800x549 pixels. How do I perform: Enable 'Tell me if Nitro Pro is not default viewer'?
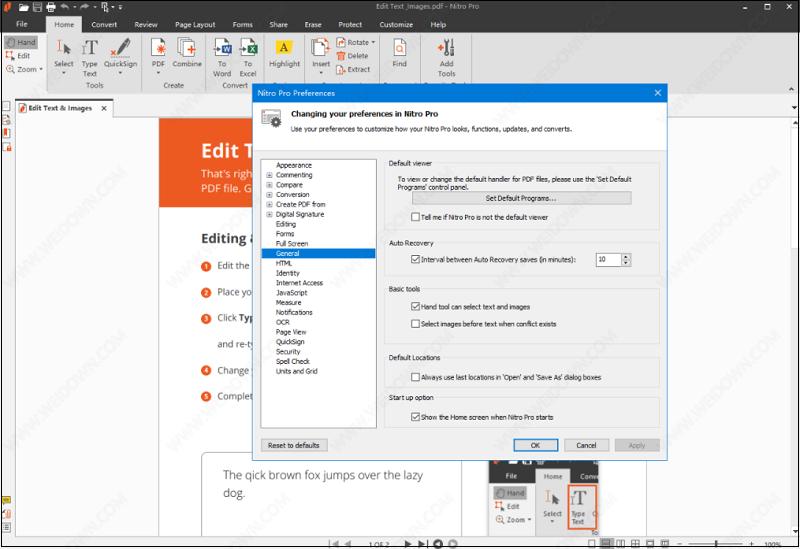pyautogui.click(x=417, y=216)
